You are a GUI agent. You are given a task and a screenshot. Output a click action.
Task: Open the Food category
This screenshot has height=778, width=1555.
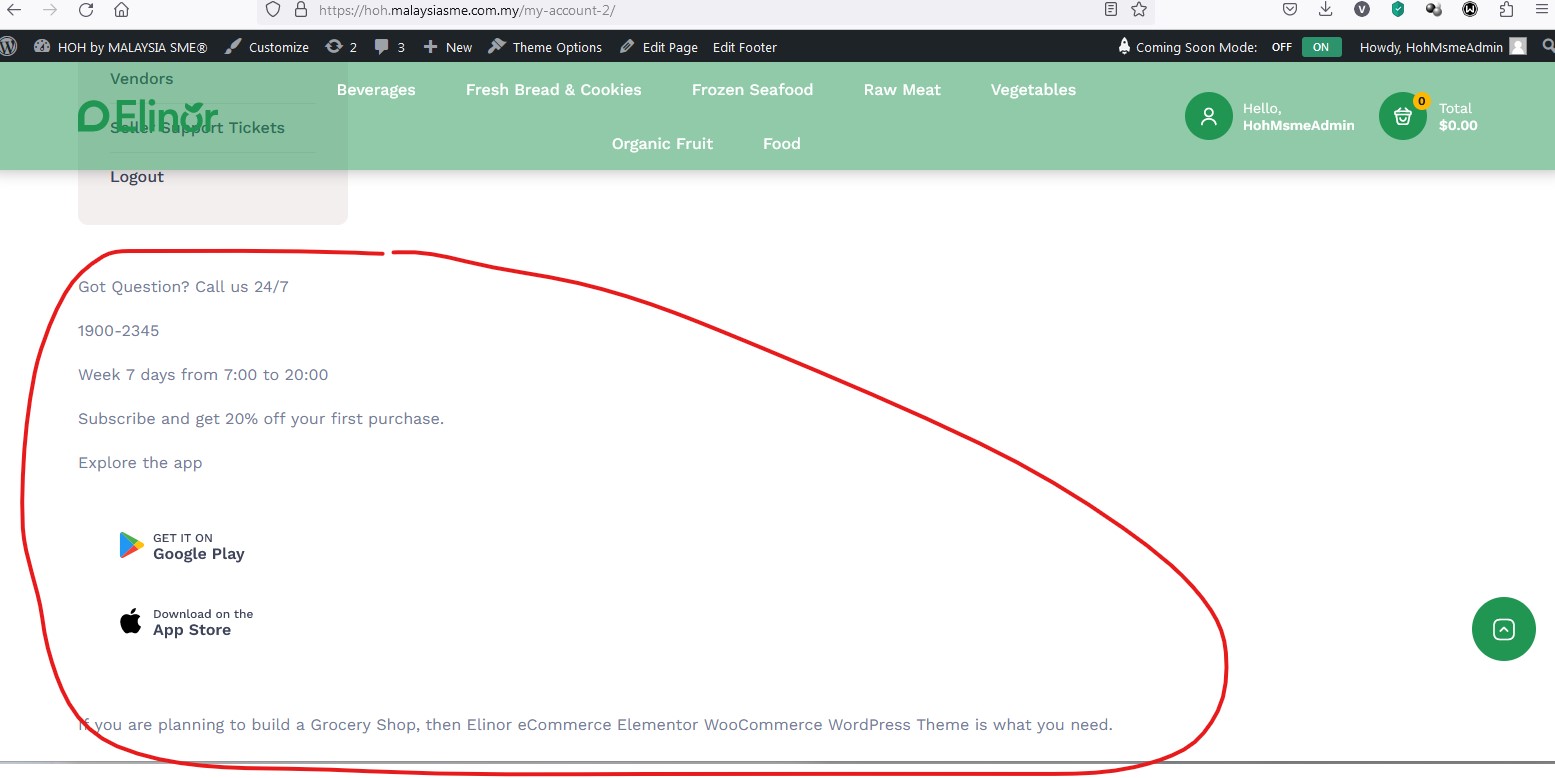pyautogui.click(x=781, y=144)
